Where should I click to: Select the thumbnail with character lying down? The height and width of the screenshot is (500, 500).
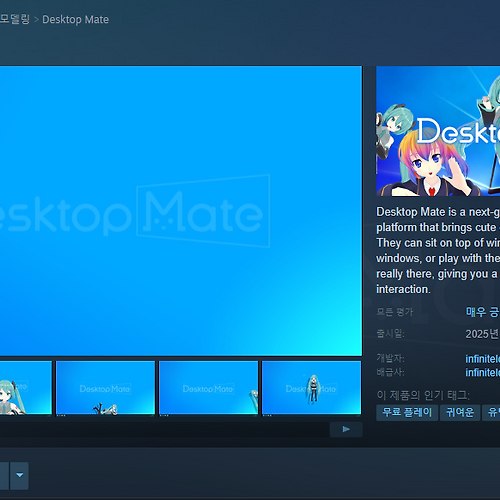point(105,388)
